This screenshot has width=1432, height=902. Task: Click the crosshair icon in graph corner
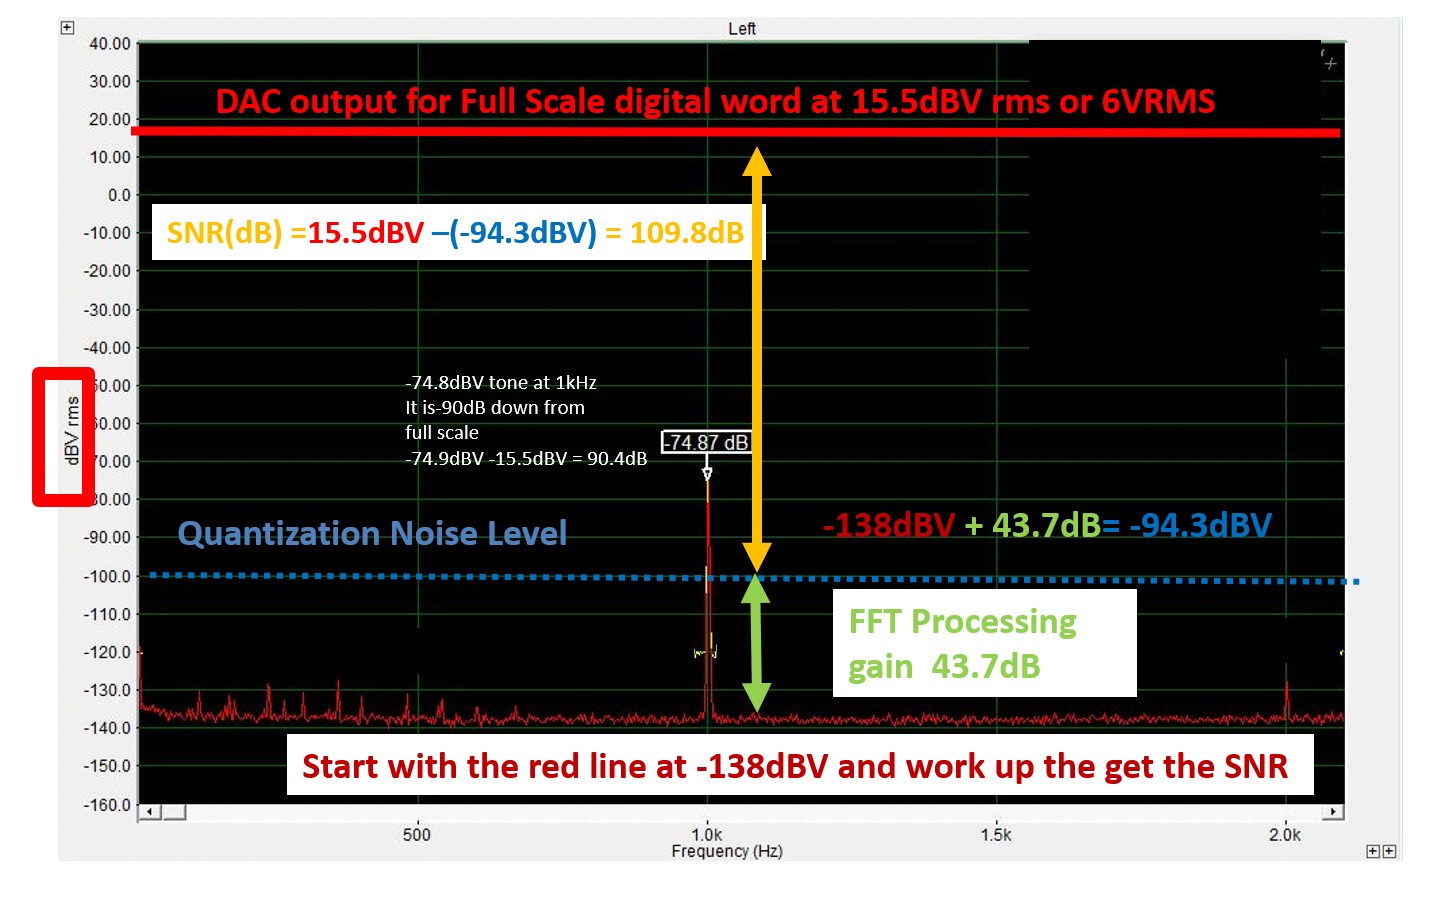[1329, 61]
